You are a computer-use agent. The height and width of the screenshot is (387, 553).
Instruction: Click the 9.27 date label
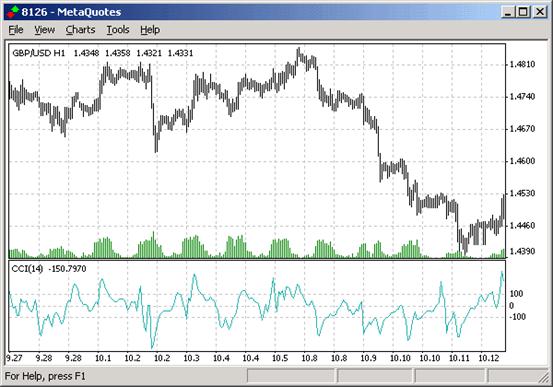14,358
